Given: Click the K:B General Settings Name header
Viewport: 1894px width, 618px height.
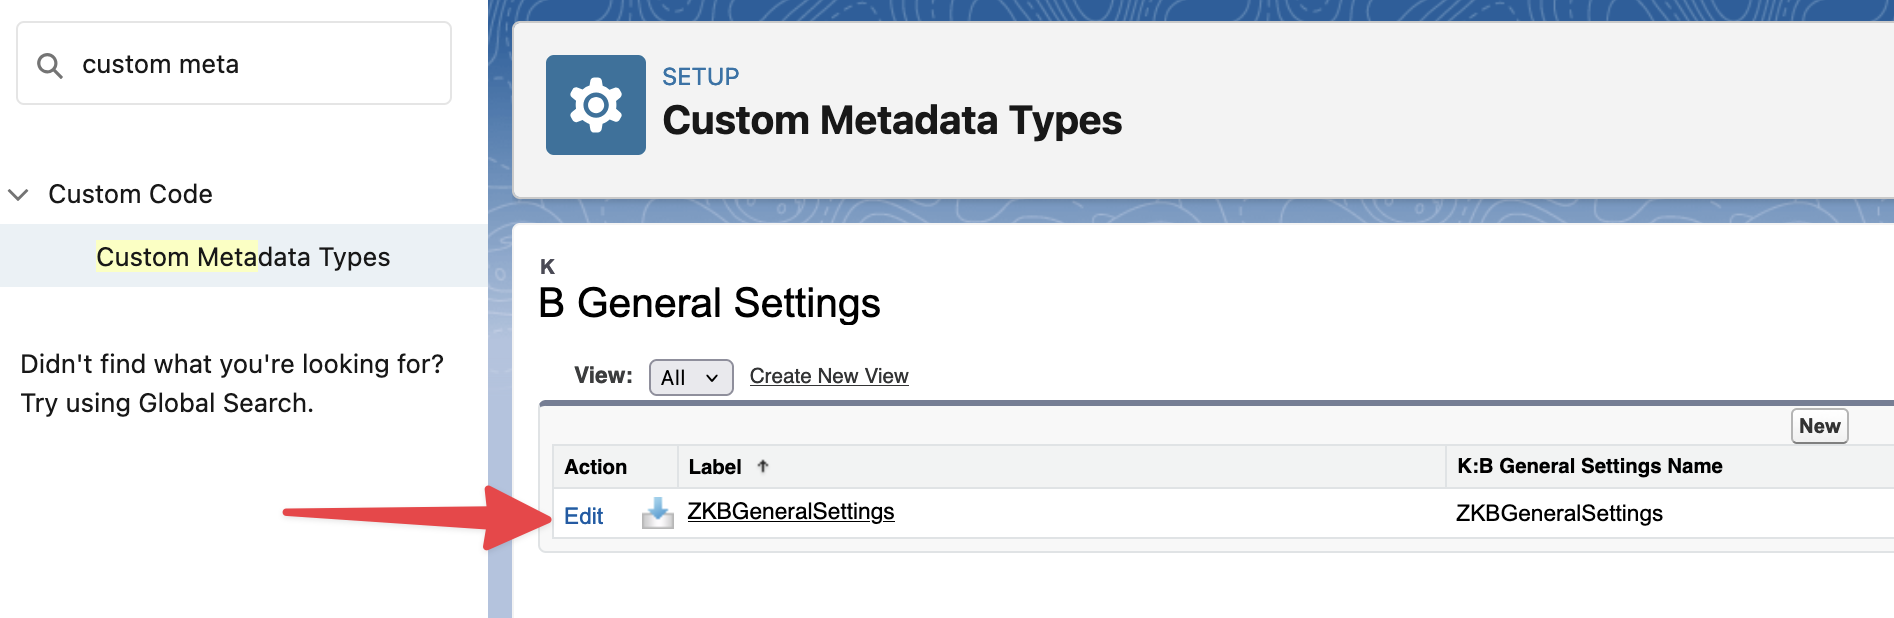Looking at the screenshot, I should (1588, 466).
